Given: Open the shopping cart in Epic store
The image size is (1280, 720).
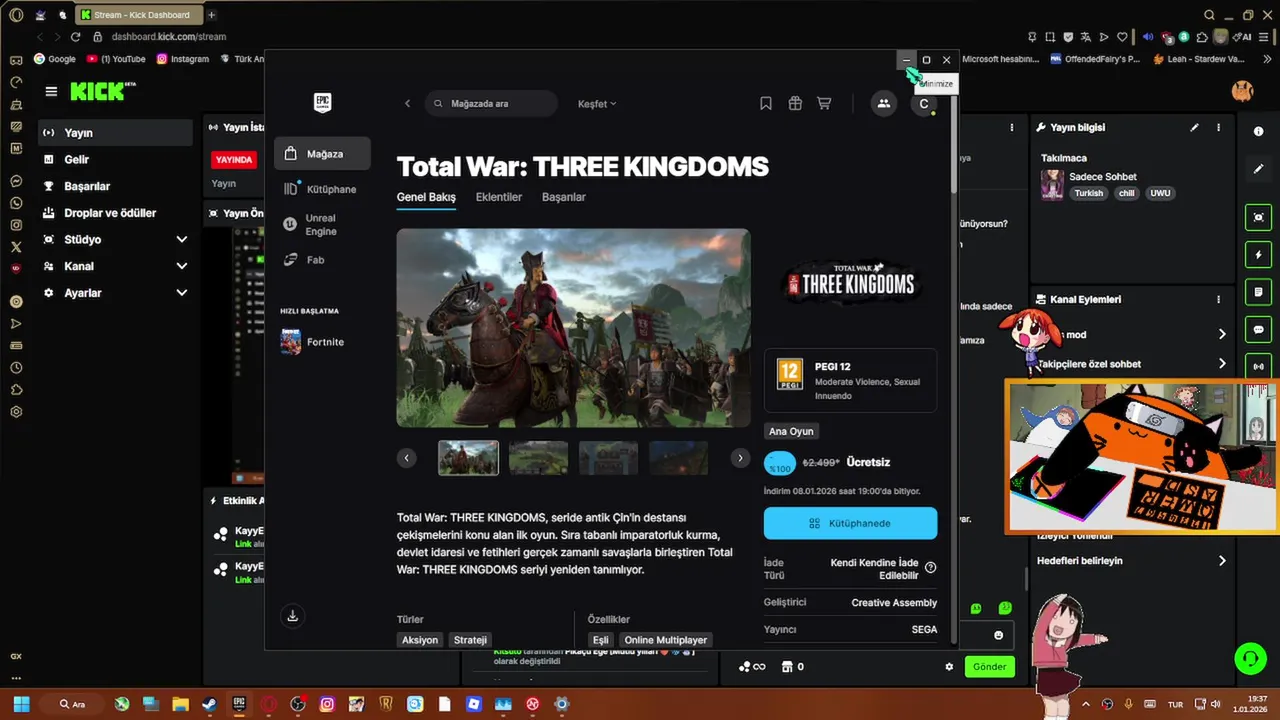Looking at the screenshot, I should tap(824, 103).
